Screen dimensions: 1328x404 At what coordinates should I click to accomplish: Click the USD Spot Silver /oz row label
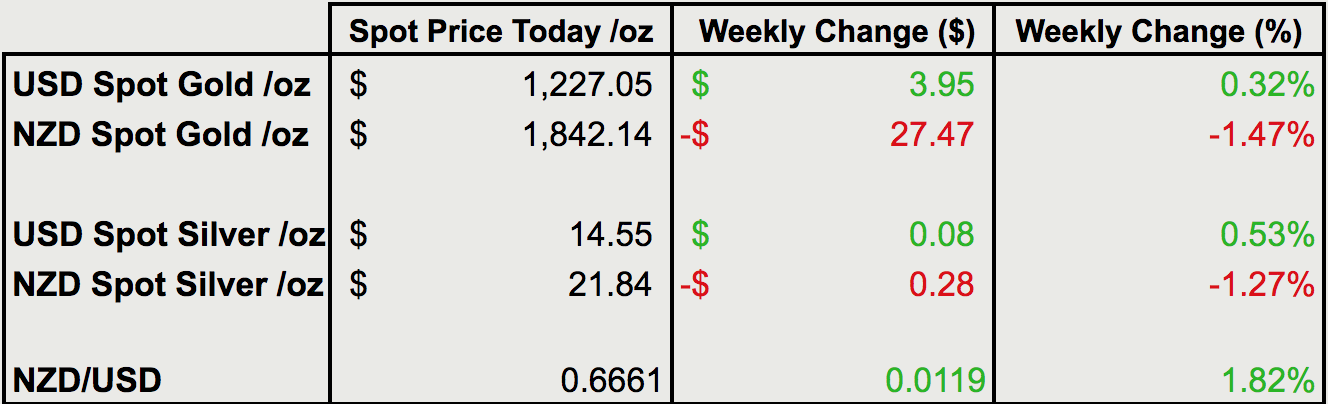pyautogui.click(x=168, y=235)
